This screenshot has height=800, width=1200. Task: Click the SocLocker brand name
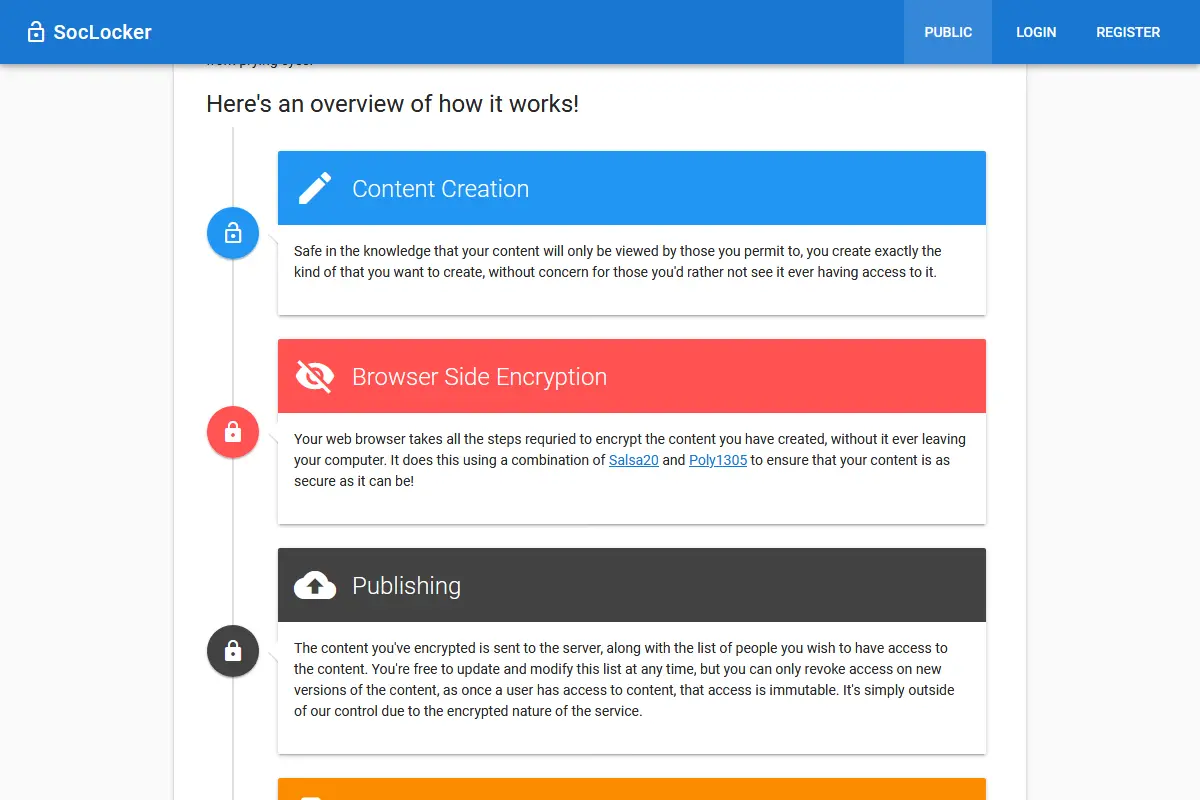tap(102, 32)
